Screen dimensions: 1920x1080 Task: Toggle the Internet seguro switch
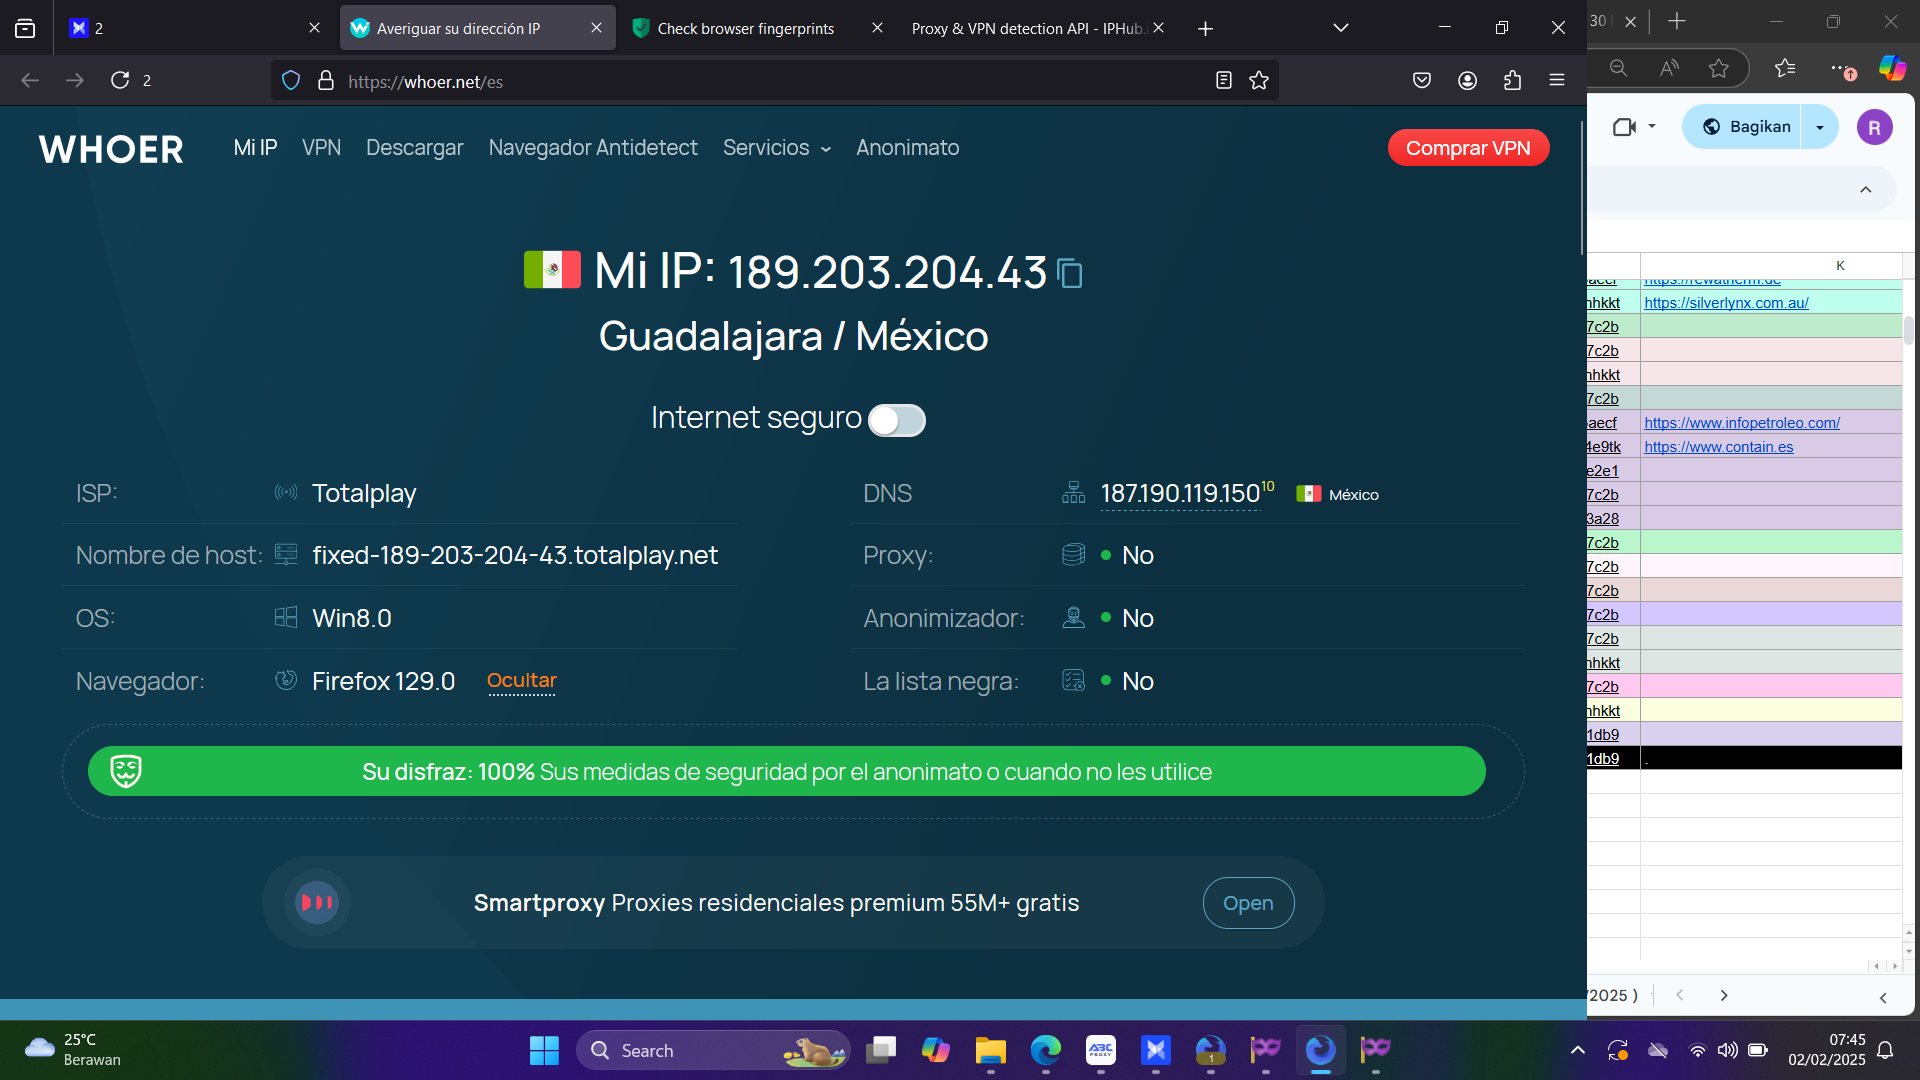tap(897, 420)
